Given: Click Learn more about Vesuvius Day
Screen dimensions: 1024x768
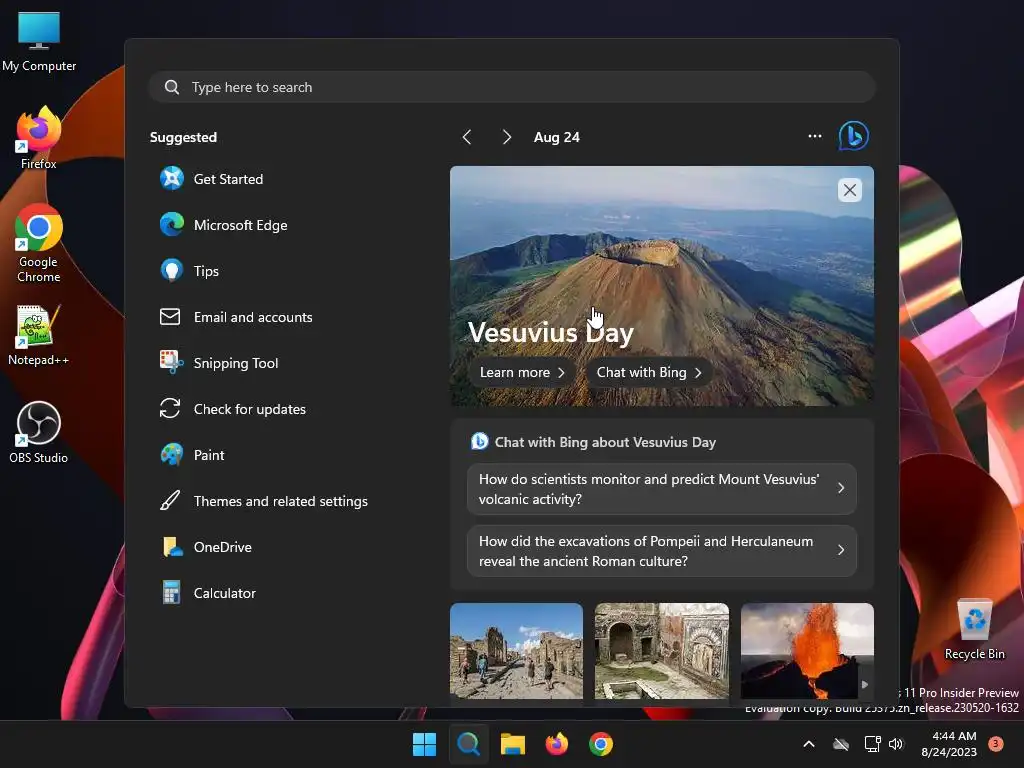Looking at the screenshot, I should tap(521, 372).
